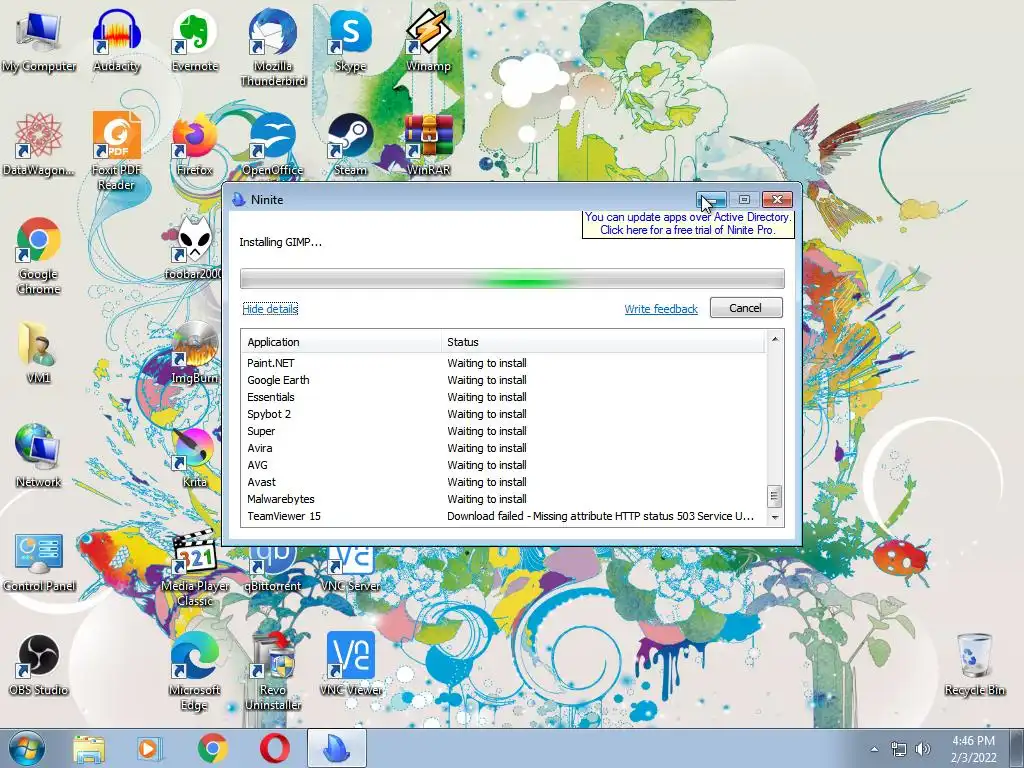This screenshot has width=1024, height=768.
Task: Select the Malwarebytes row
Action: 503,499
